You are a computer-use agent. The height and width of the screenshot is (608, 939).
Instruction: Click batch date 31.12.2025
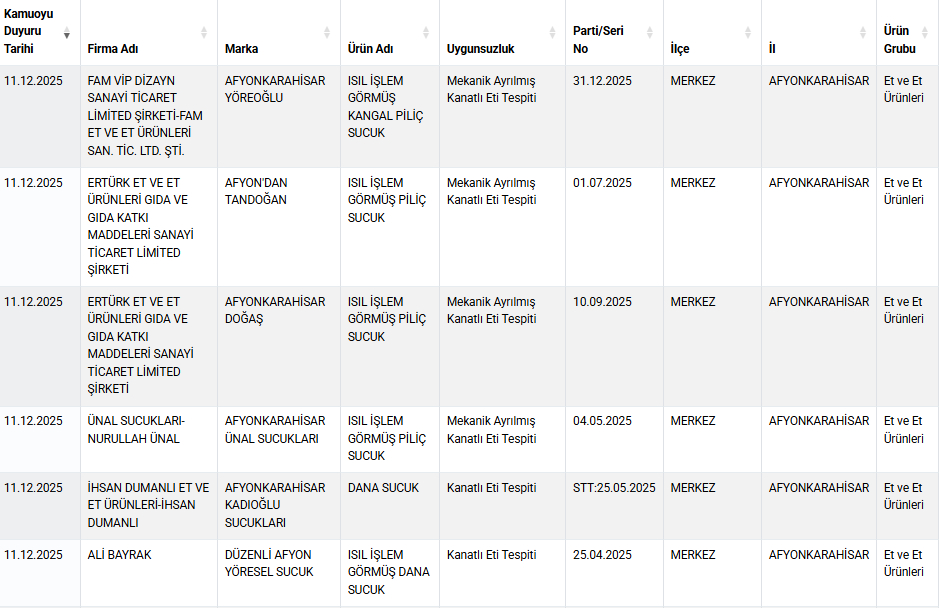pos(602,81)
